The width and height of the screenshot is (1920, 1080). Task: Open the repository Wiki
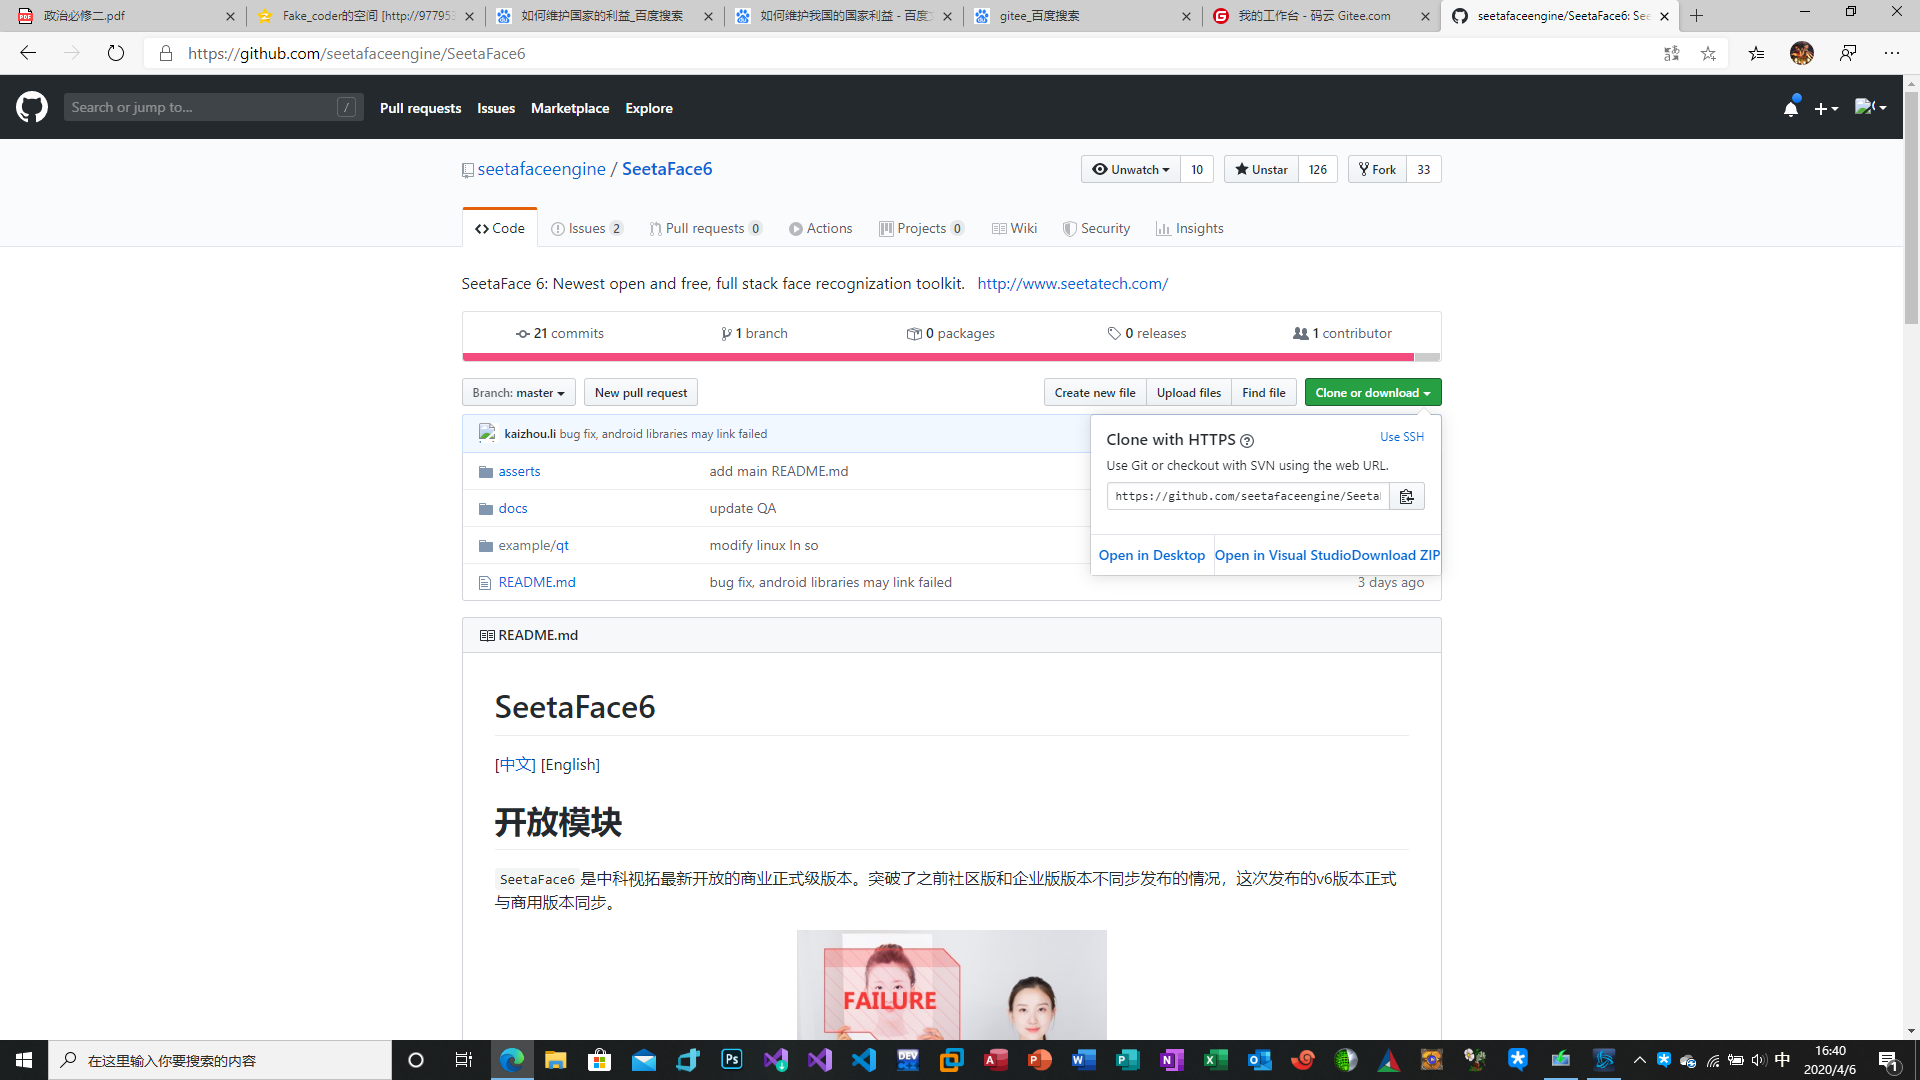1014,228
